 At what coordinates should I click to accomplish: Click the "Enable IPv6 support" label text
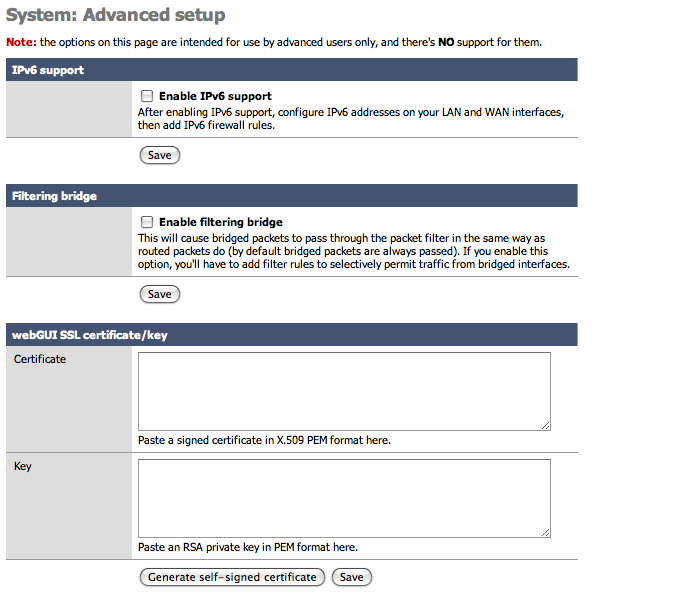click(x=215, y=96)
